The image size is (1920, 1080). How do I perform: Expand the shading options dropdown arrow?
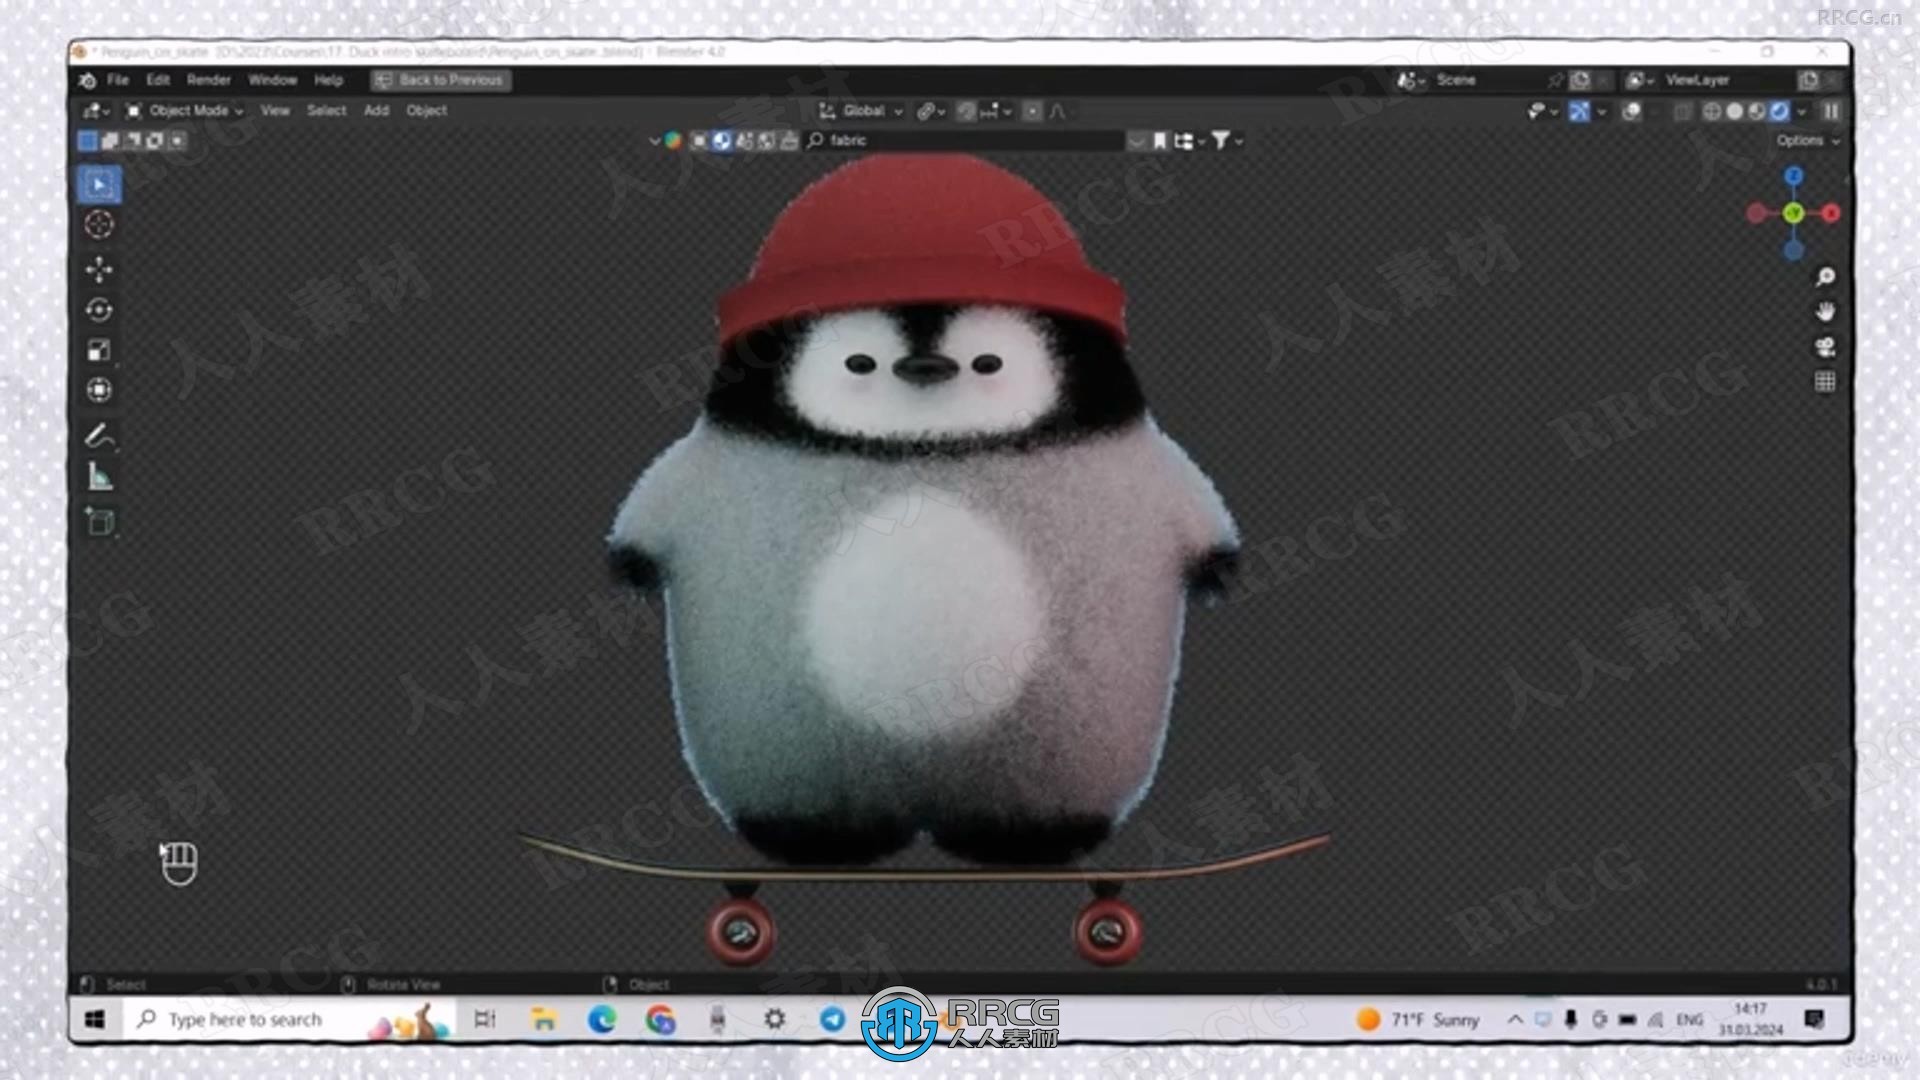(x=1802, y=111)
